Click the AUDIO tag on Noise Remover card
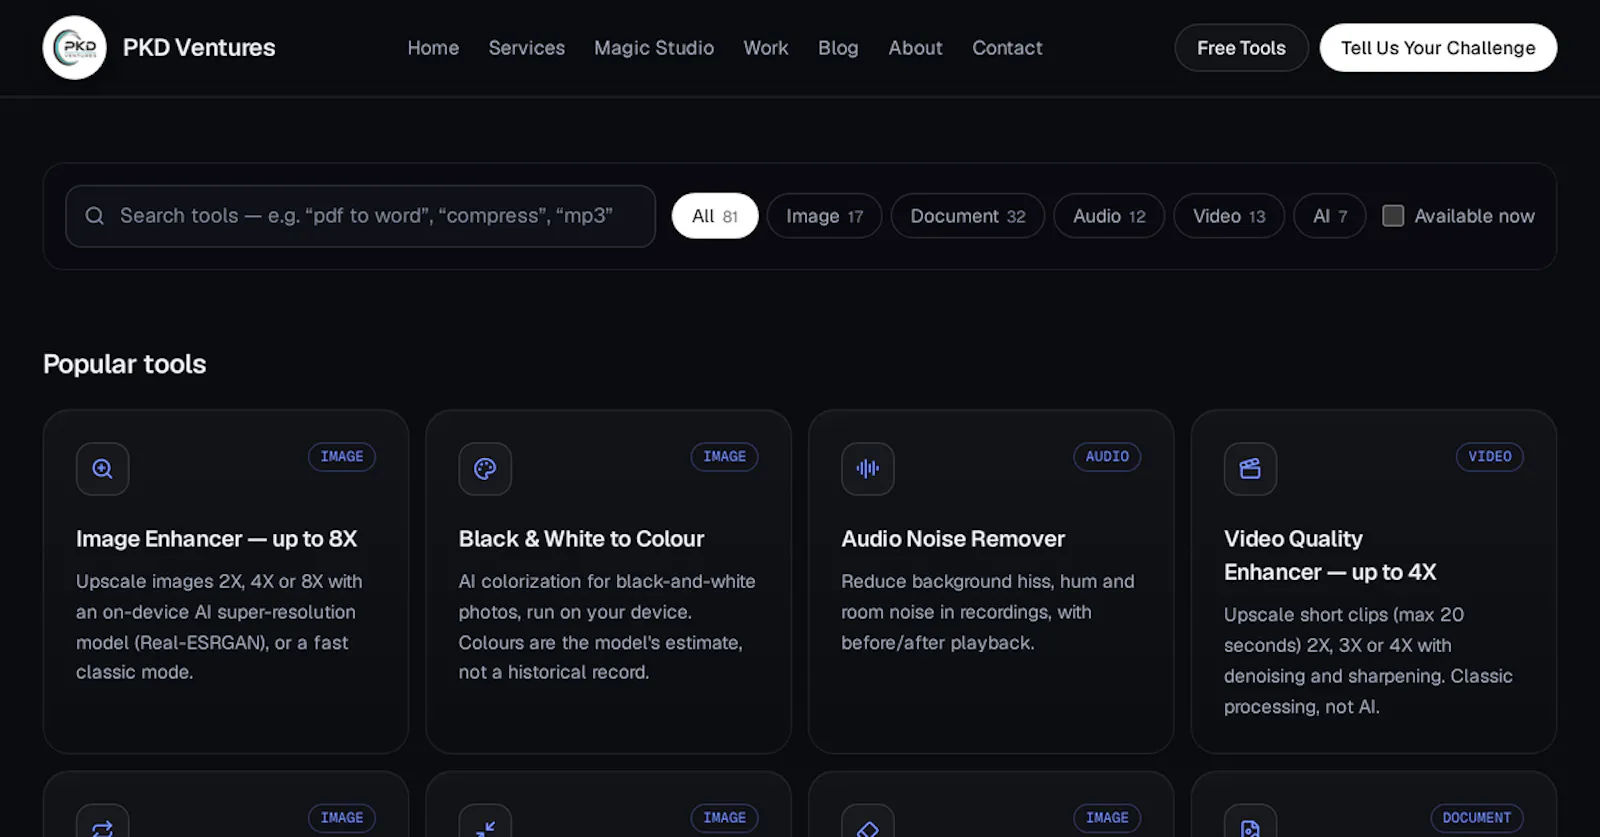 pos(1107,457)
